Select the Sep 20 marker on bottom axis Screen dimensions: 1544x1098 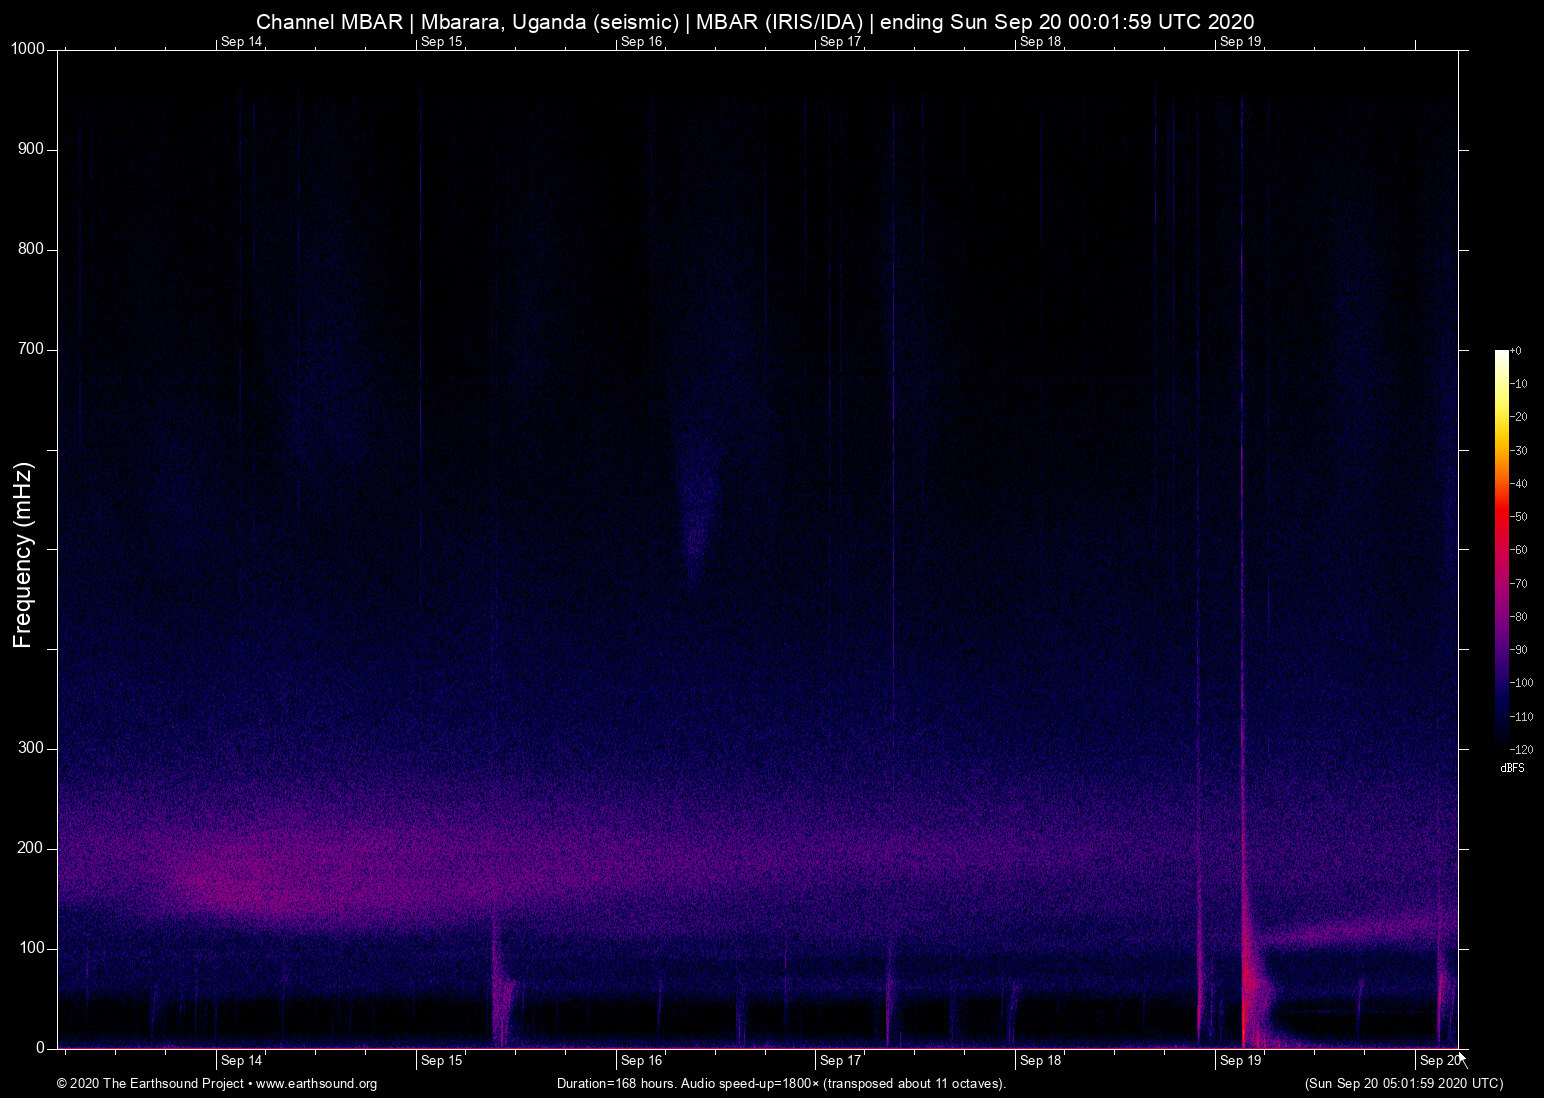[x=1439, y=1061]
